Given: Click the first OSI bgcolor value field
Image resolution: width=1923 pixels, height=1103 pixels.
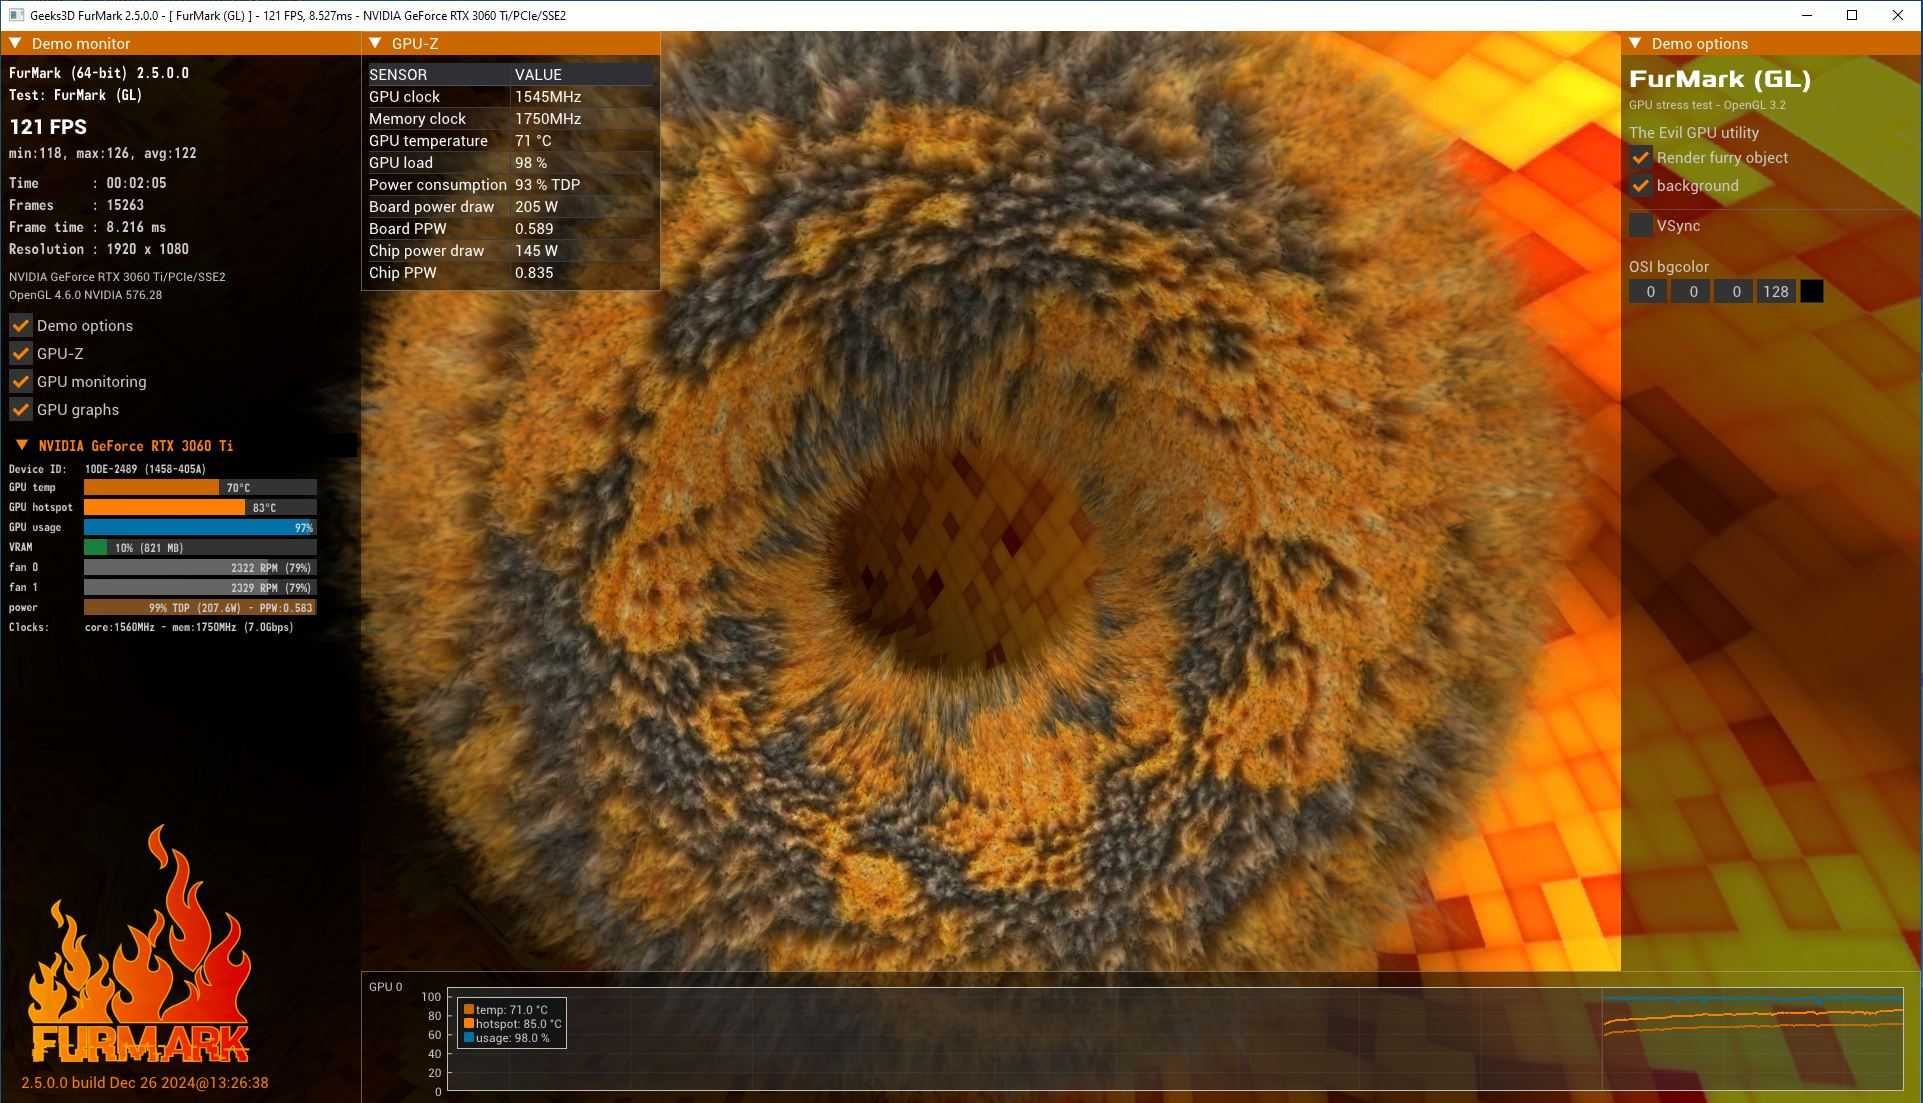Looking at the screenshot, I should tap(1648, 291).
